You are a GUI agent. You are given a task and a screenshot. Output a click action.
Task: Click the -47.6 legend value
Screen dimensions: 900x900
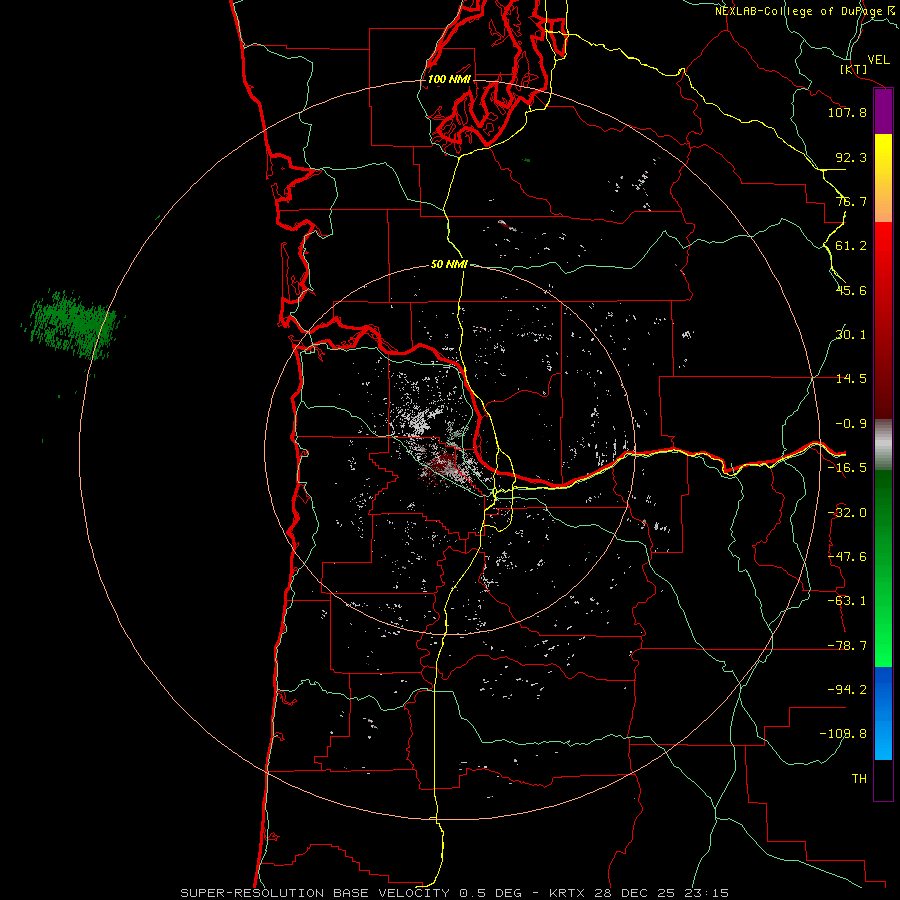[x=847, y=557]
